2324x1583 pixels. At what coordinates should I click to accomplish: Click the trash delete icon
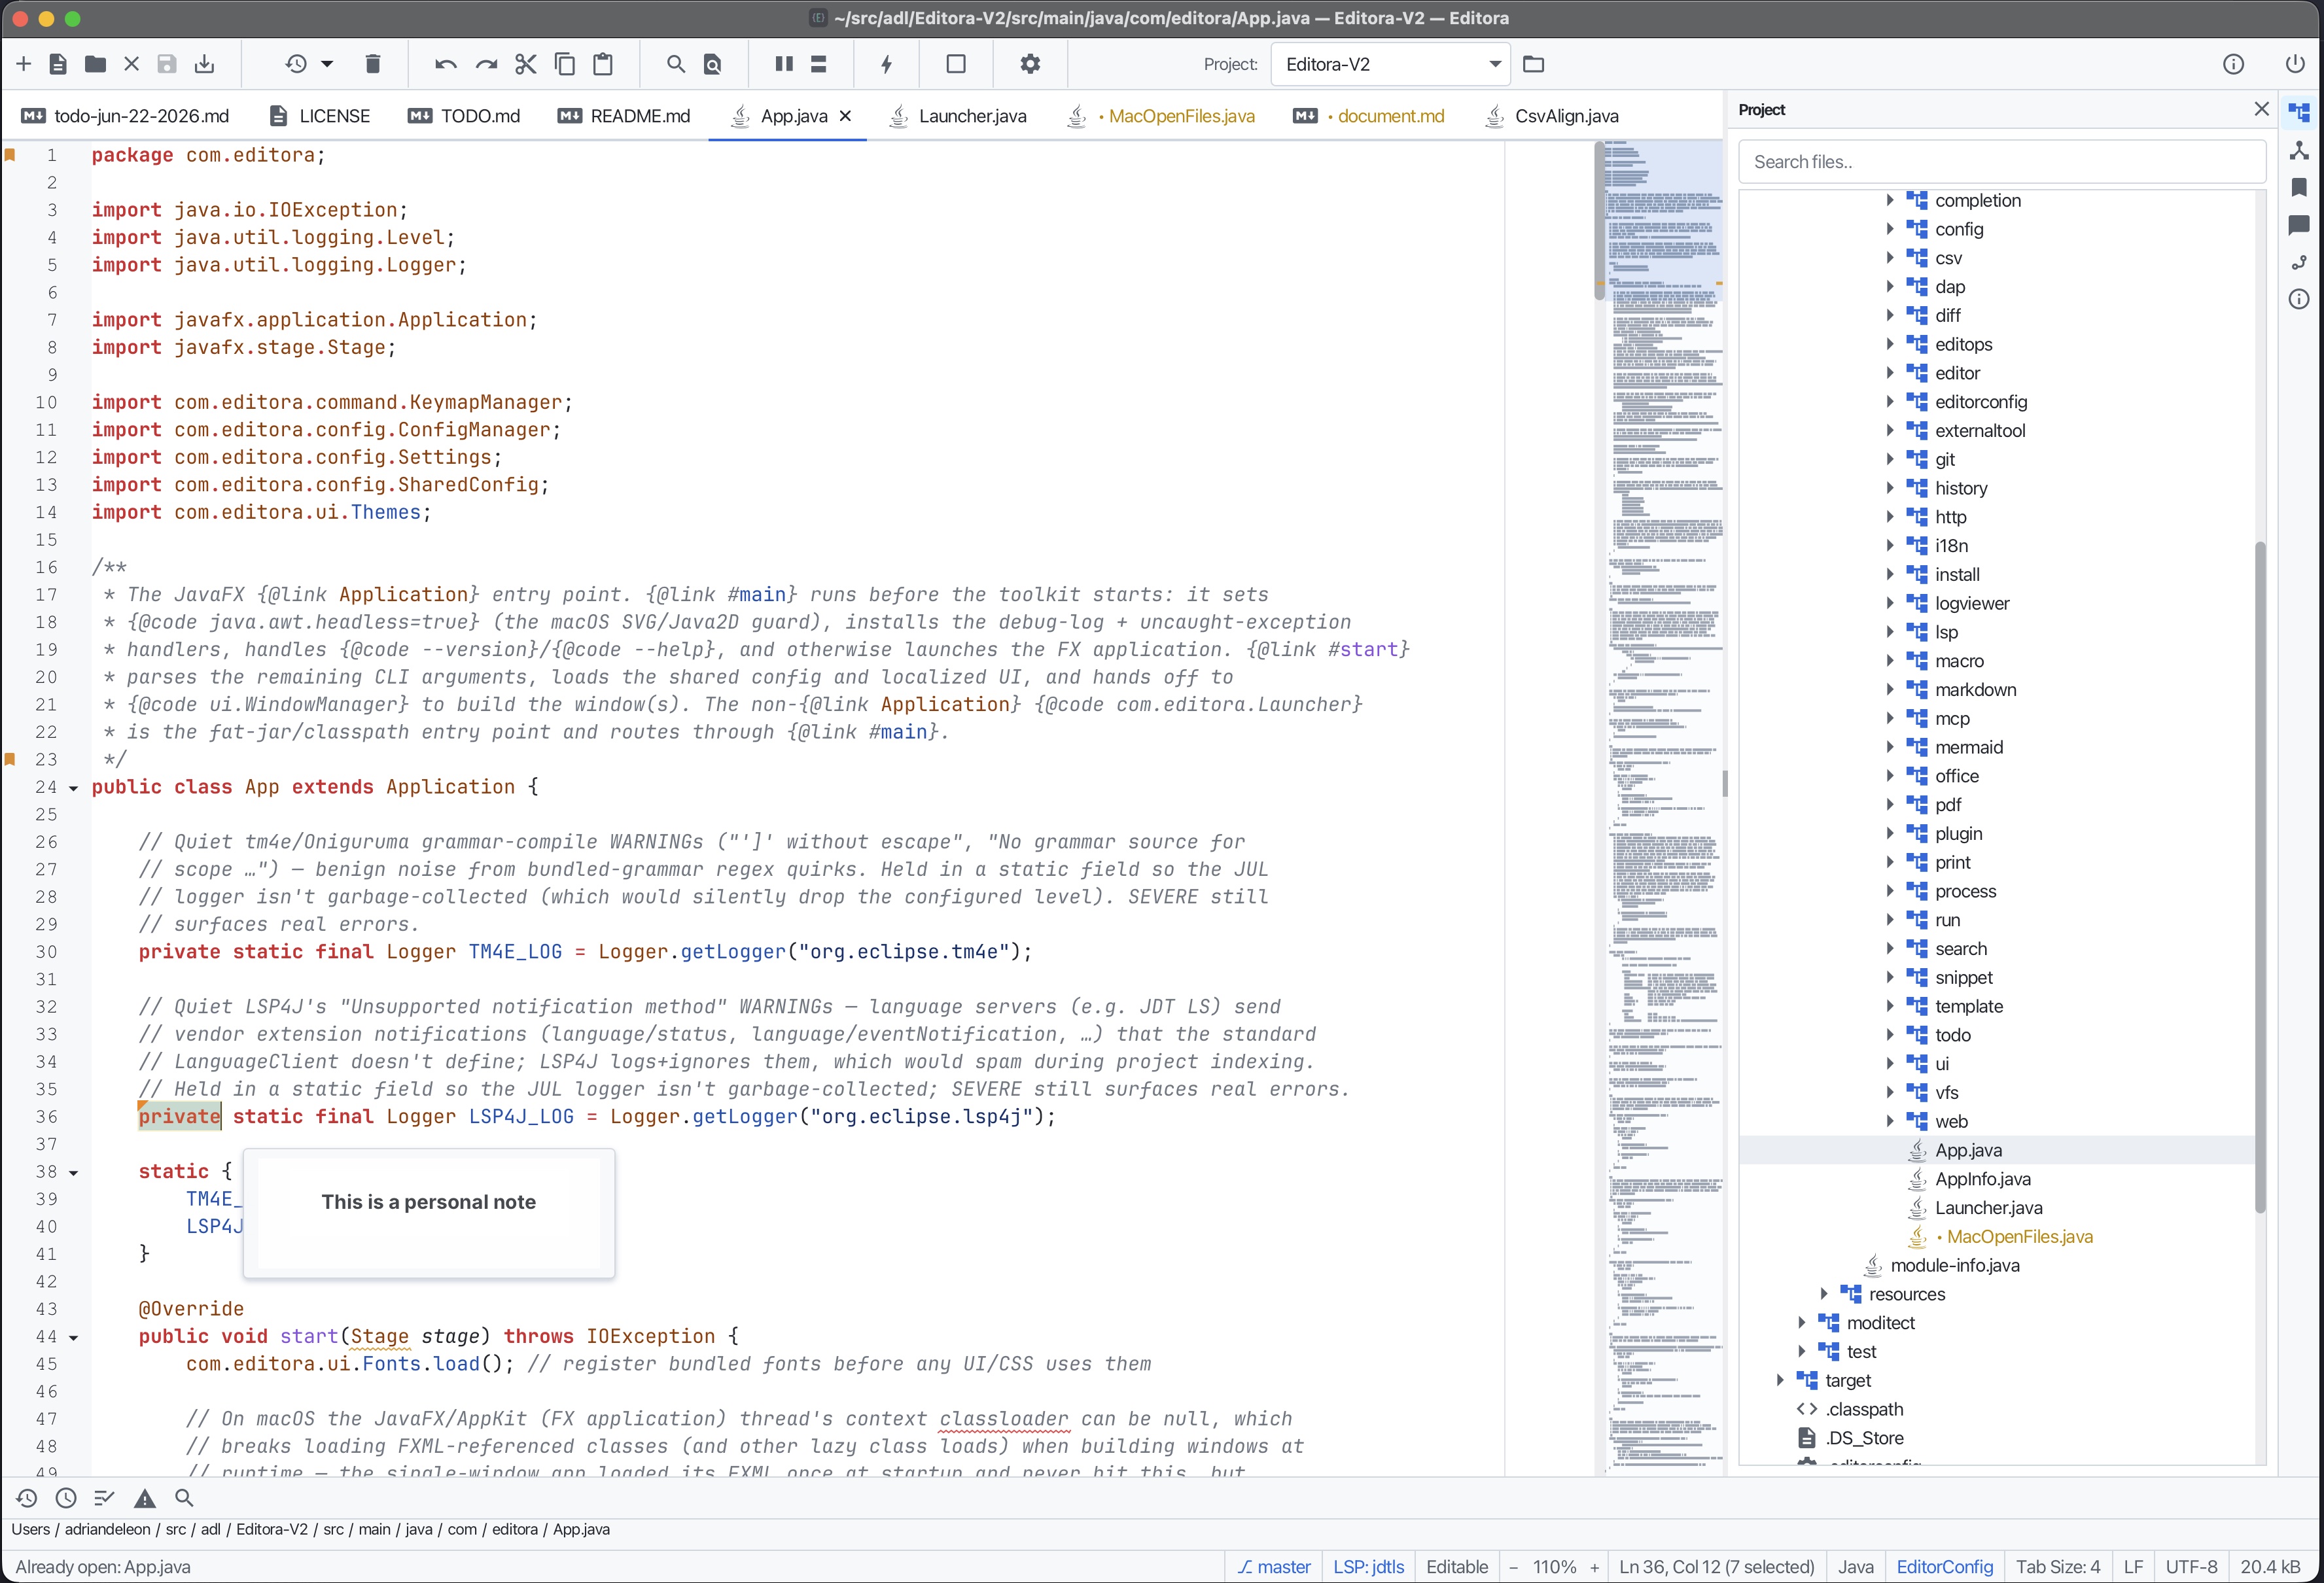point(373,64)
